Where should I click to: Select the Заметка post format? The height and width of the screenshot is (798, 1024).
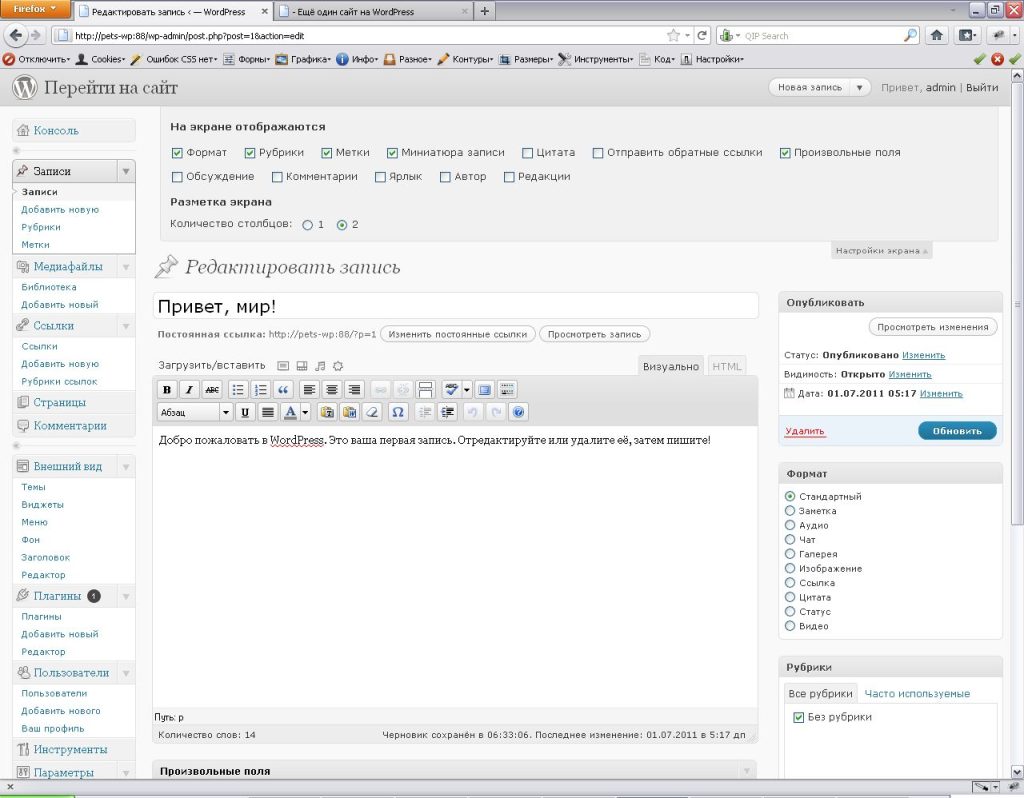[x=790, y=511]
